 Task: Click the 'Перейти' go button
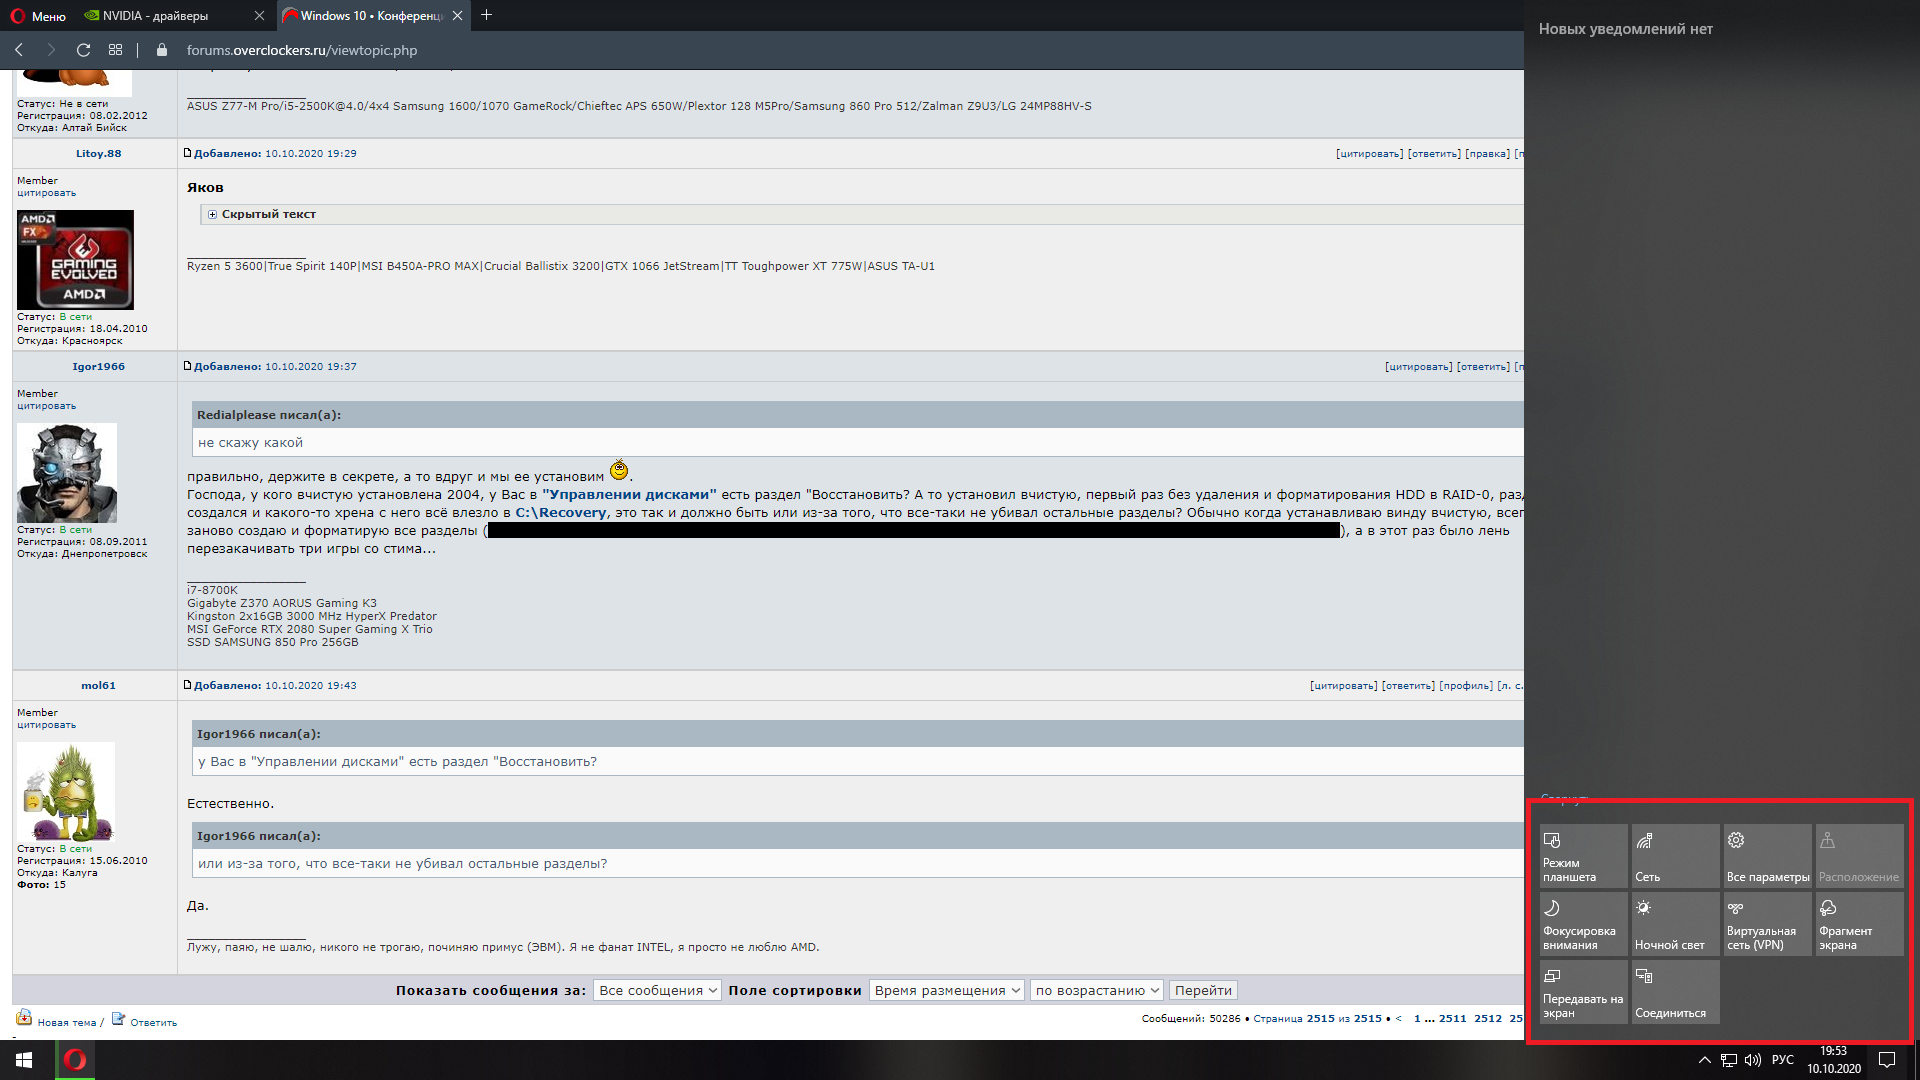tap(1203, 990)
